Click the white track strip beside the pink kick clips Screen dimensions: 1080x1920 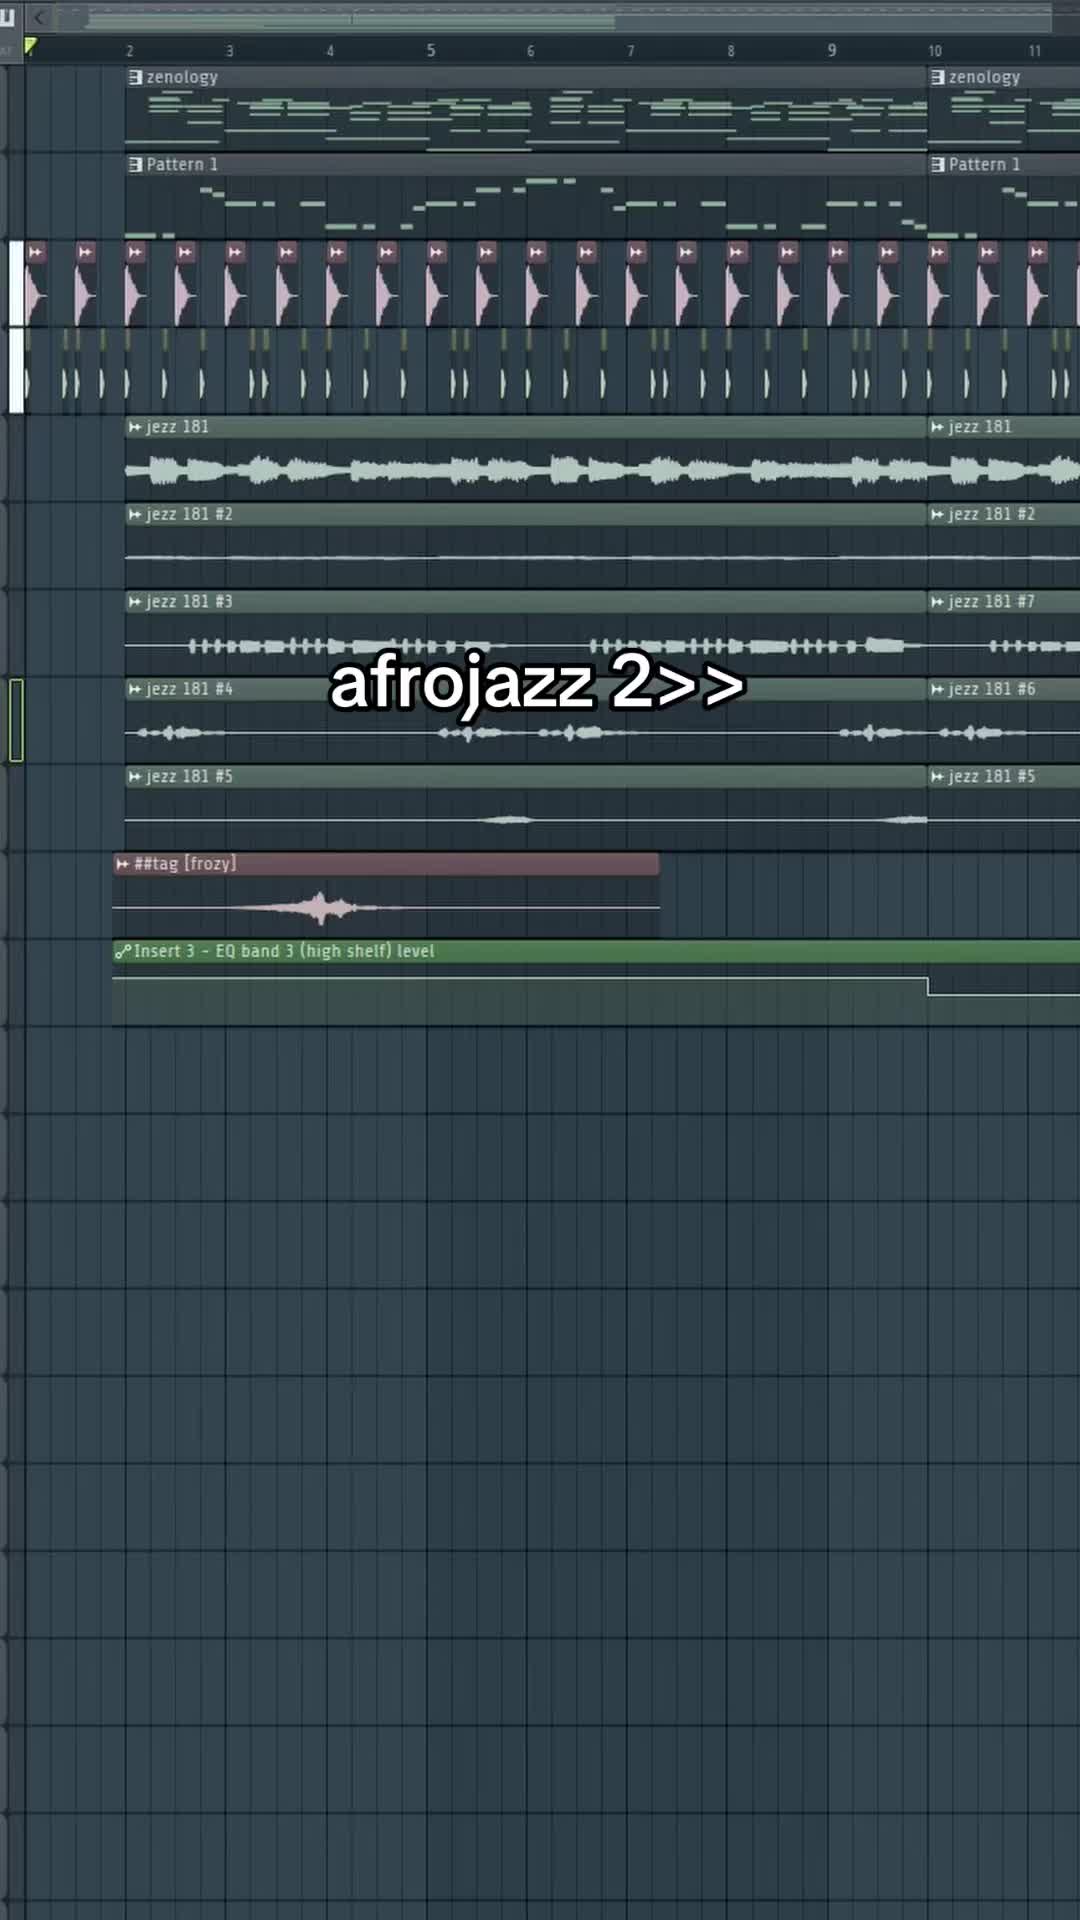[x=16, y=283]
